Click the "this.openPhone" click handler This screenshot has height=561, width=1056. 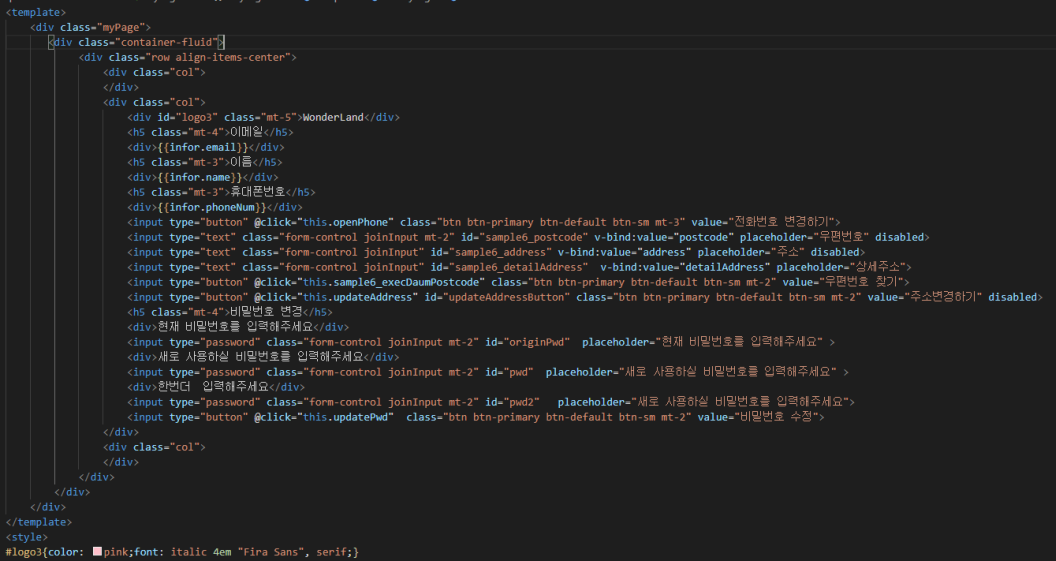345,222
